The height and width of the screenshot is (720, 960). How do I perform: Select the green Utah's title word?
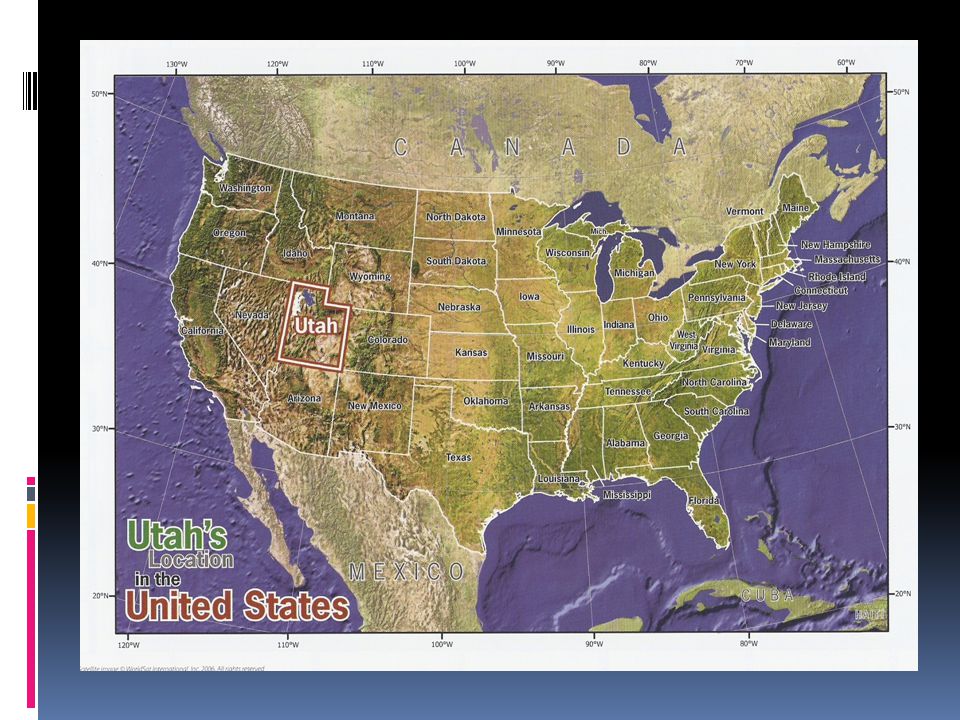(177, 536)
